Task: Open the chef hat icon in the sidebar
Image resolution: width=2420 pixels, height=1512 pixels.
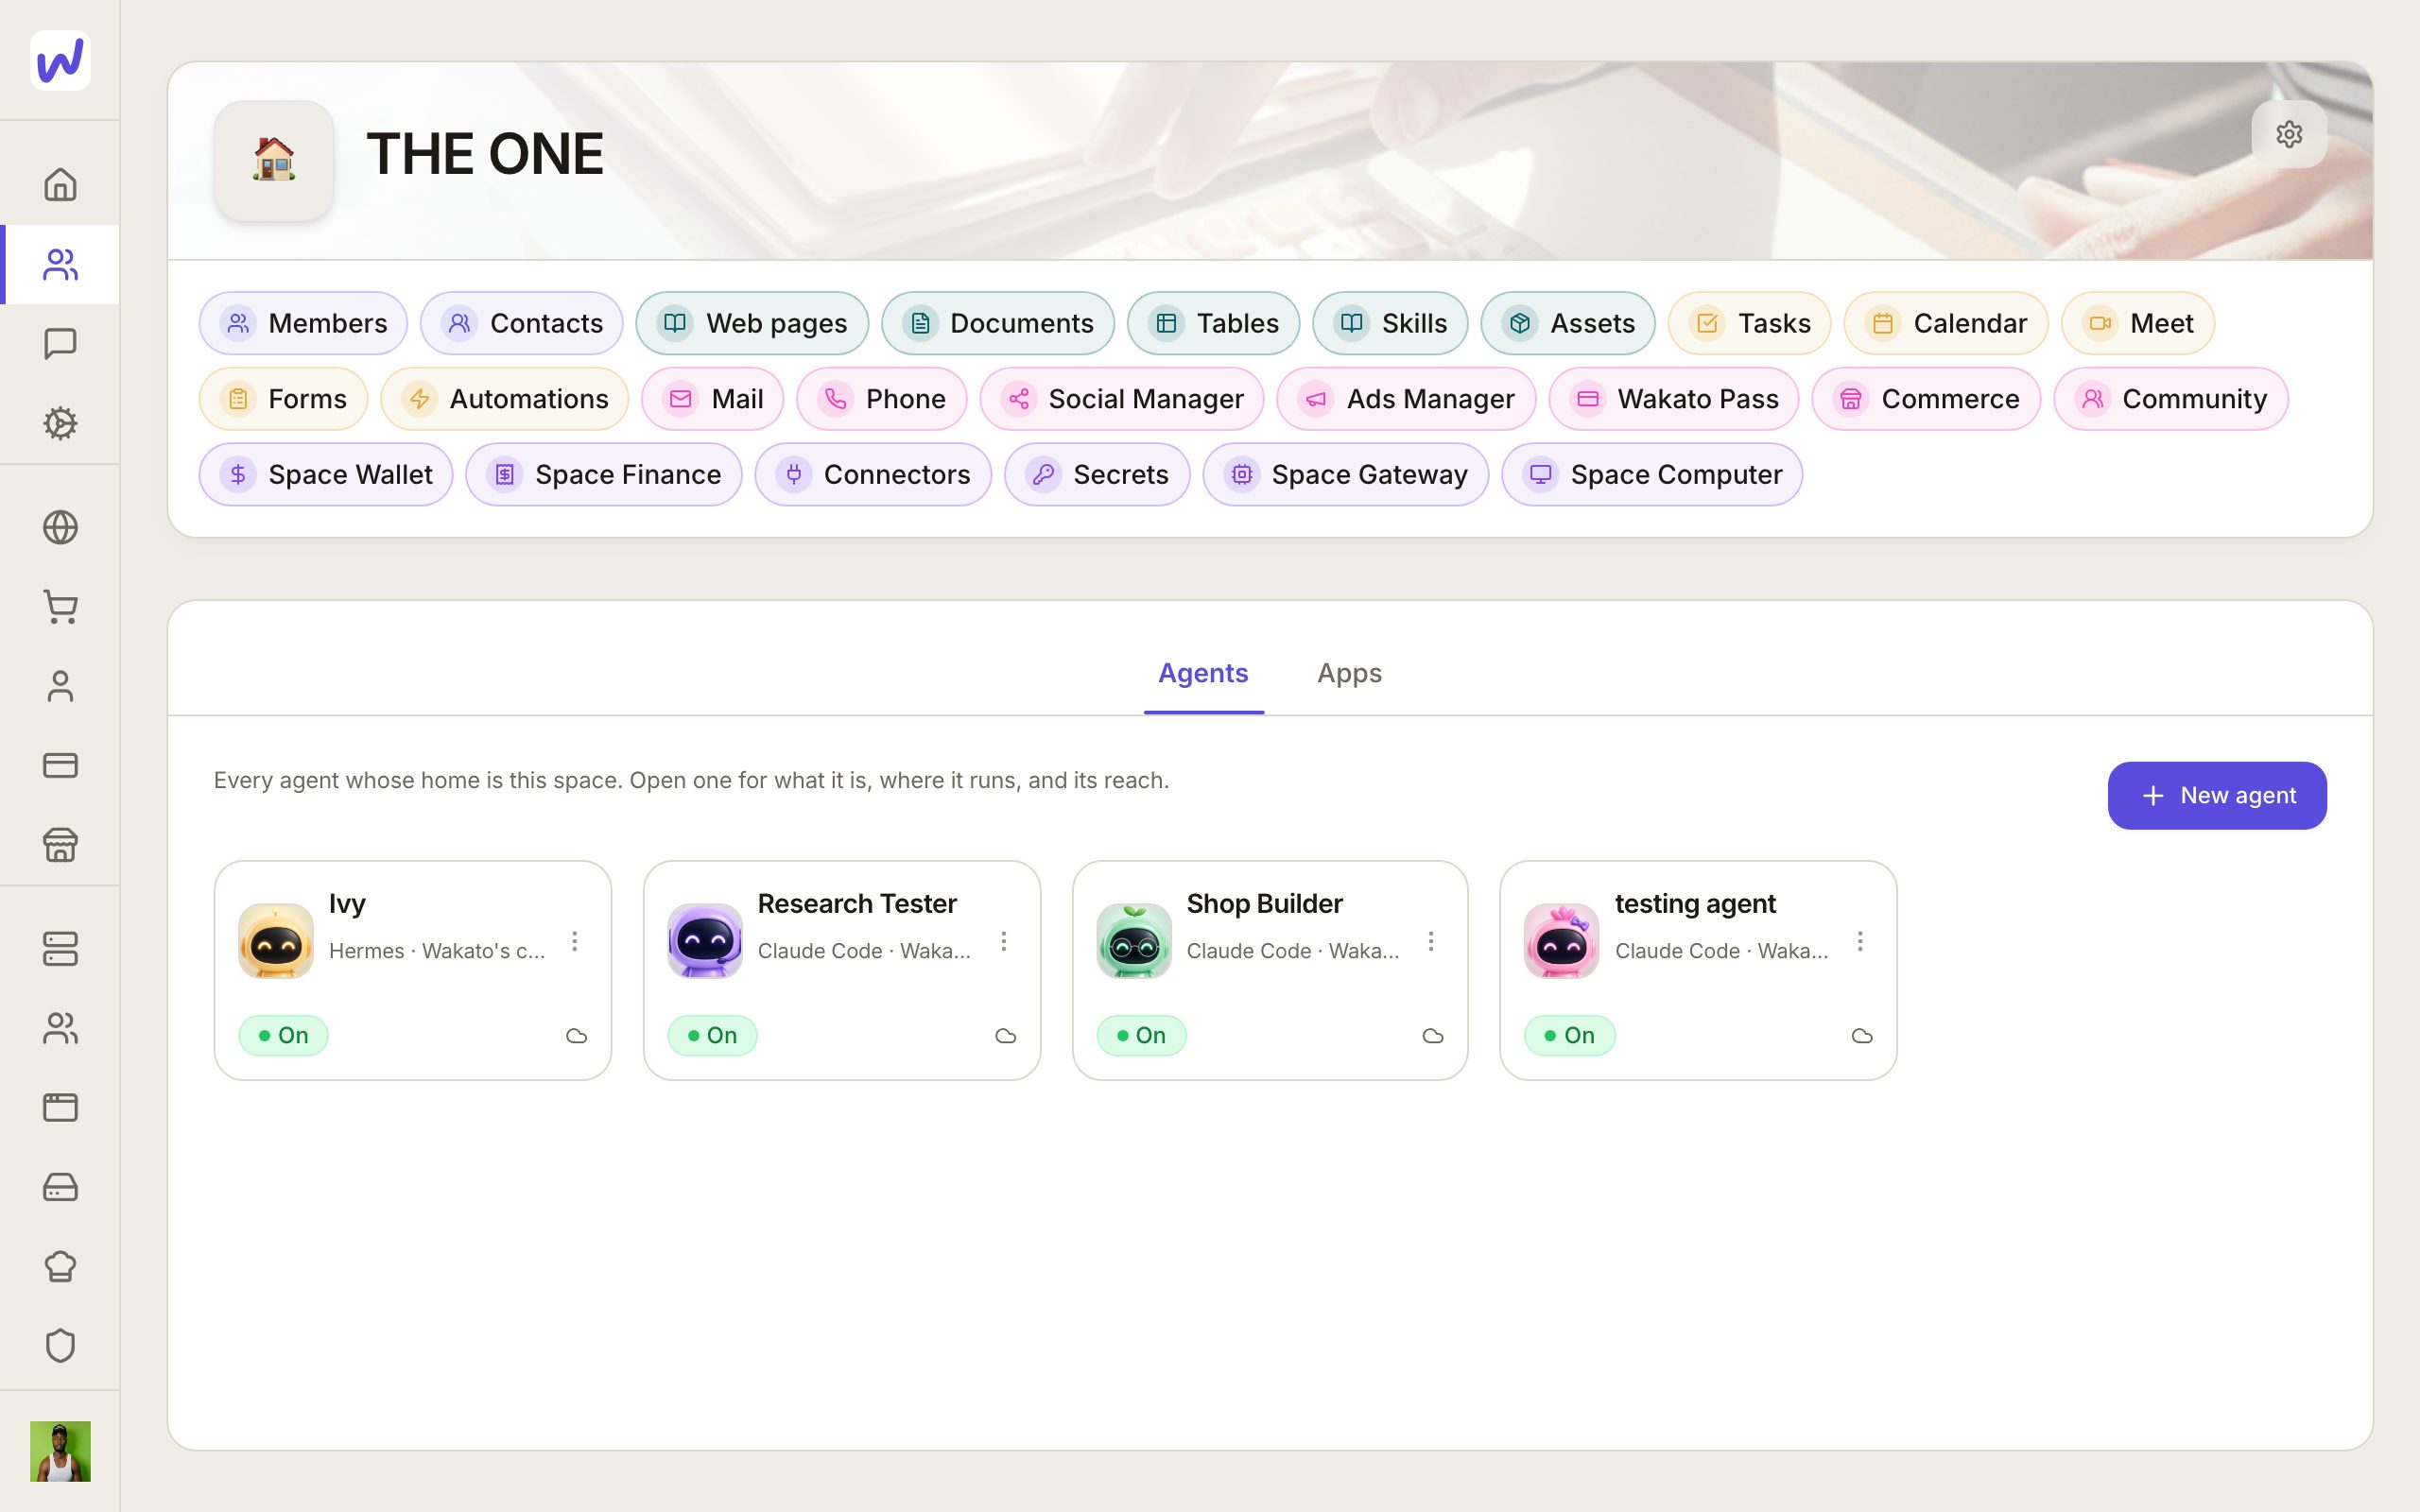Action: point(60,1266)
